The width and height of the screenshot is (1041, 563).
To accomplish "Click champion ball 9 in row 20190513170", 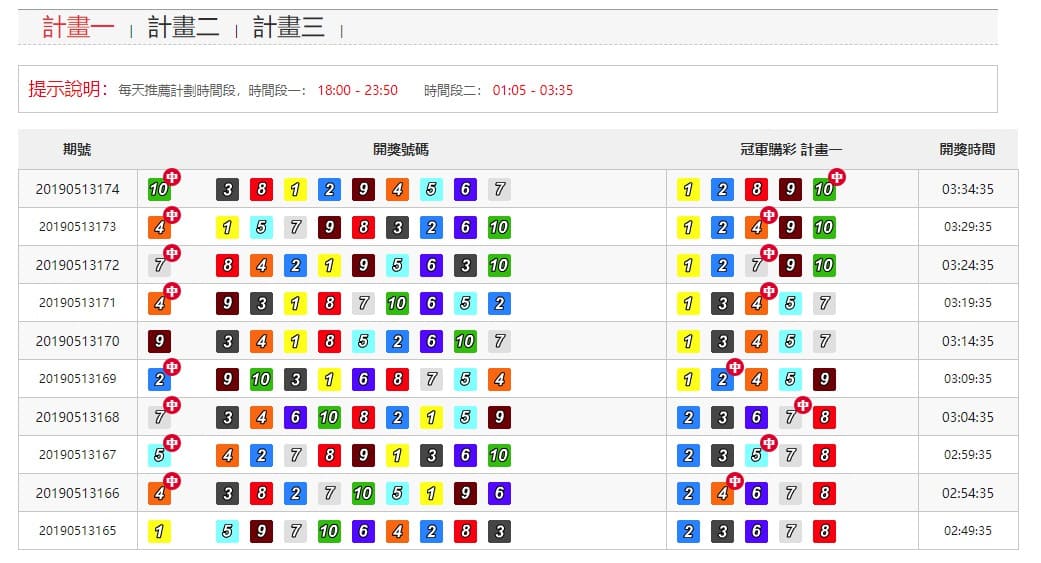I will pos(159,341).
